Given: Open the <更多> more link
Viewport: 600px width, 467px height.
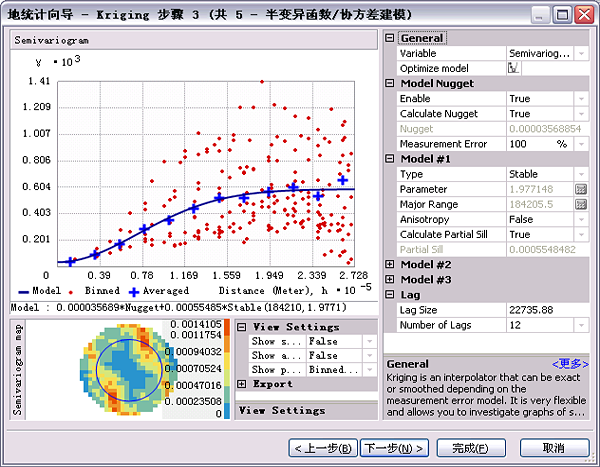Looking at the screenshot, I should 571,364.
